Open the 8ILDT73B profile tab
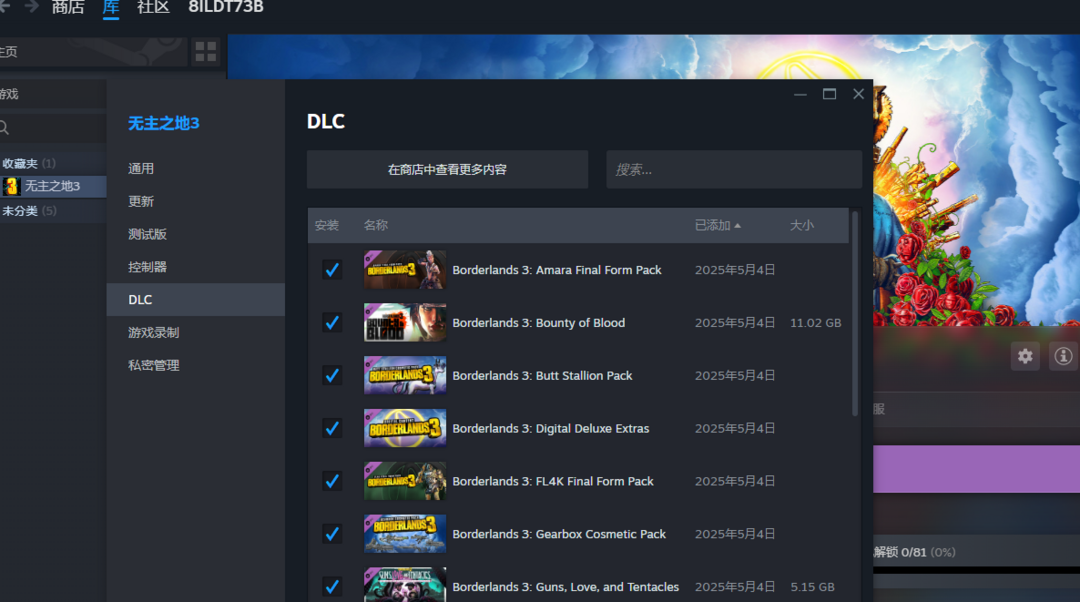The image size is (1080, 602). click(x=226, y=7)
